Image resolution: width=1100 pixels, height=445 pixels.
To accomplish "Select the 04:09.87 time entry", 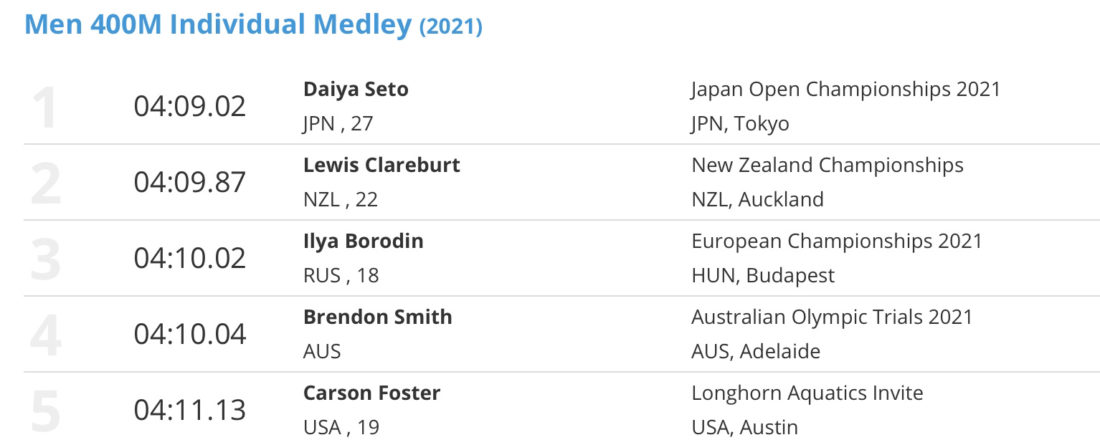I will [190, 182].
